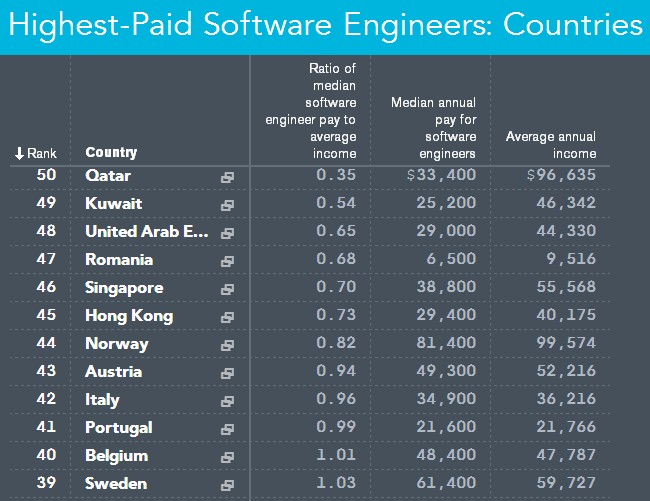
Task: Click the Highest-Paid Software Engineers title
Action: [x=325, y=25]
